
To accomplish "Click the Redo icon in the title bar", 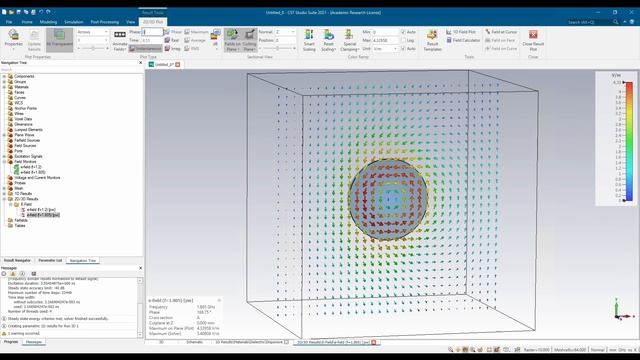I will click(x=48, y=12).
